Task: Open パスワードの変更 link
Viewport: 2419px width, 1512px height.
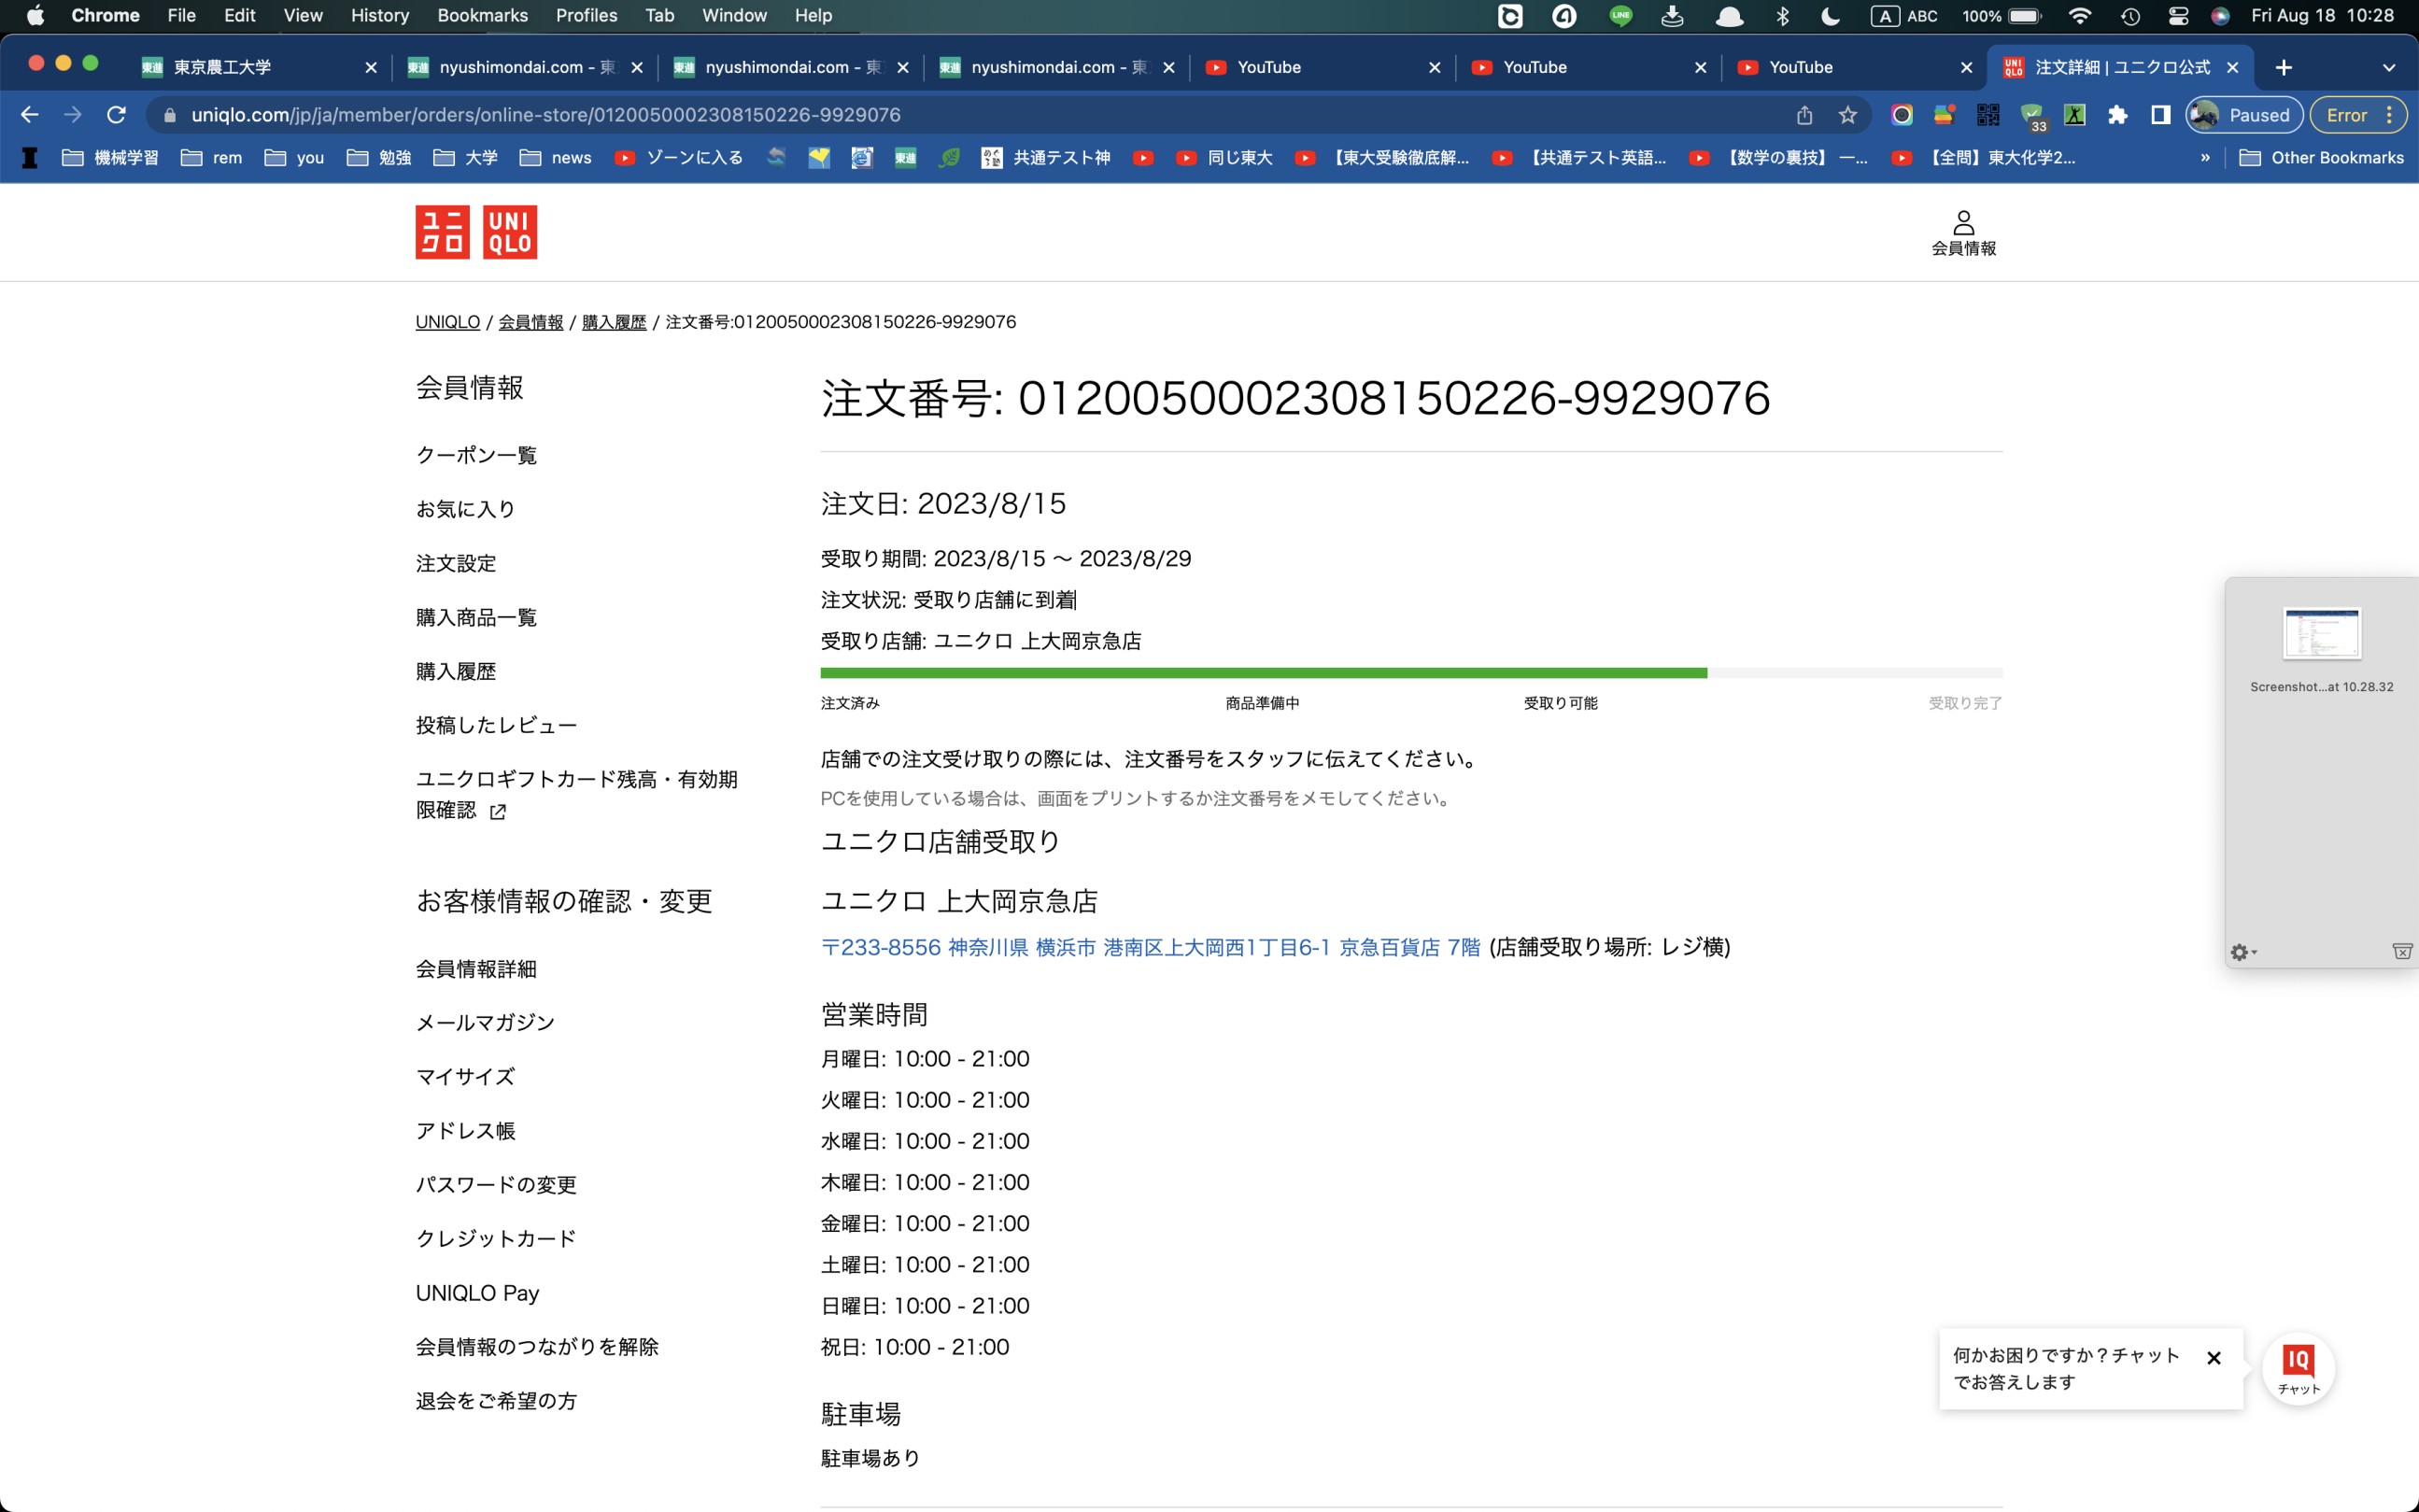Action: pos(496,1184)
